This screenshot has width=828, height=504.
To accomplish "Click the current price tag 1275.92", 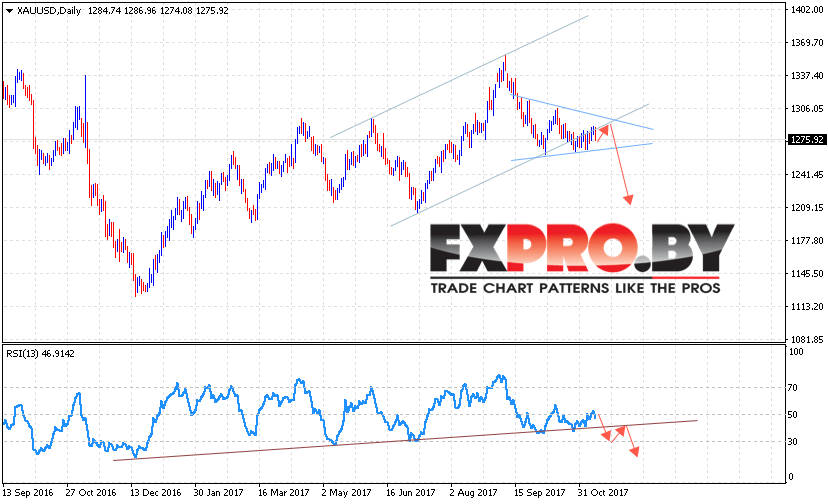I will 806,139.
